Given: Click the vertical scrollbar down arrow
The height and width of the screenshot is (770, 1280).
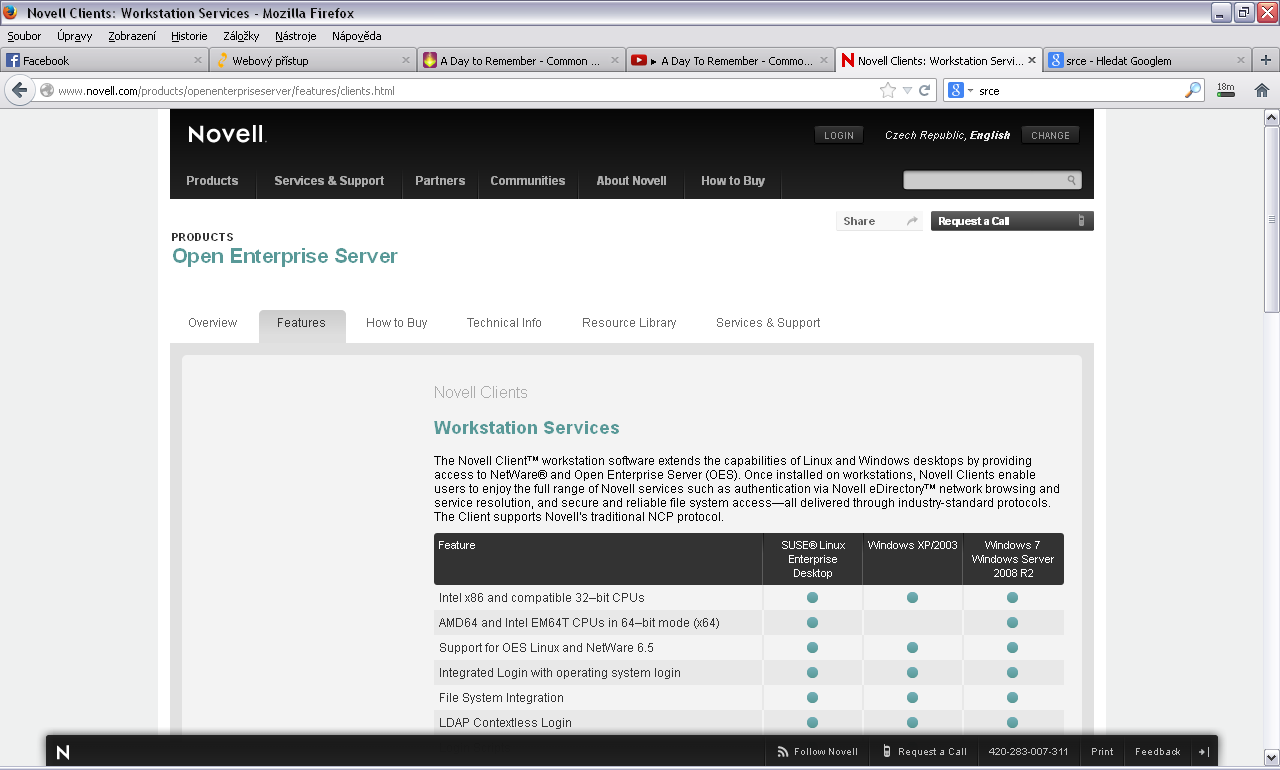Looking at the screenshot, I should [x=1271, y=757].
